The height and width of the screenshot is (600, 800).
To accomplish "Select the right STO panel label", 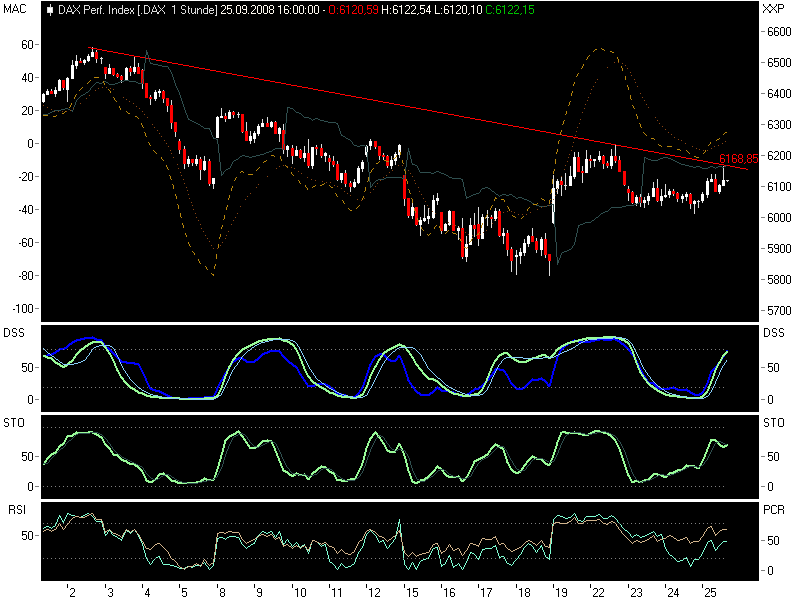I will coord(774,422).
